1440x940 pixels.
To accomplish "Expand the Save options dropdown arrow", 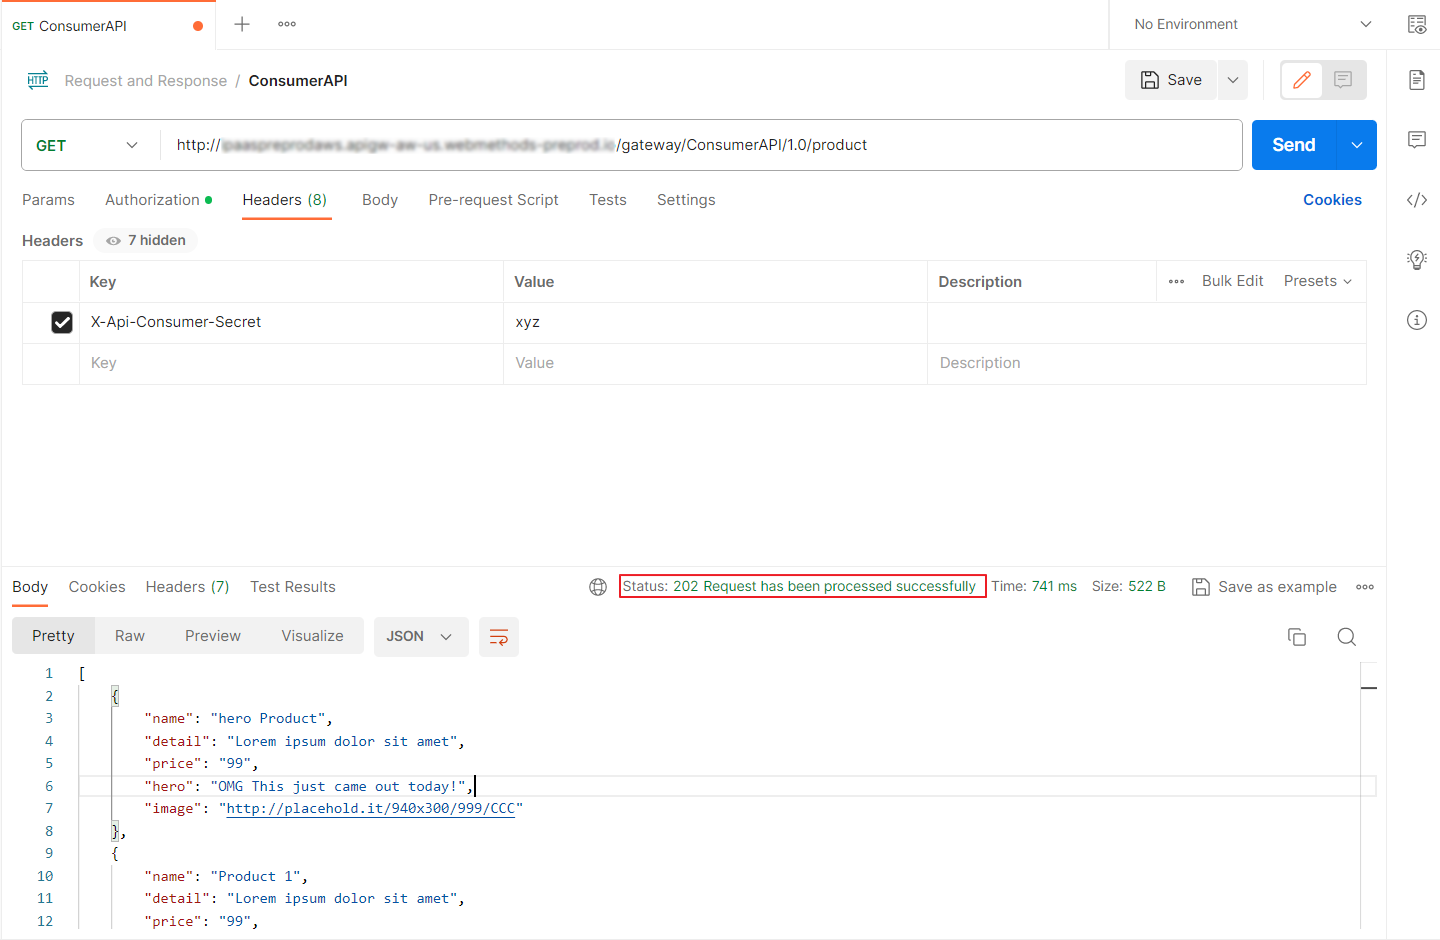I will pos(1233,80).
